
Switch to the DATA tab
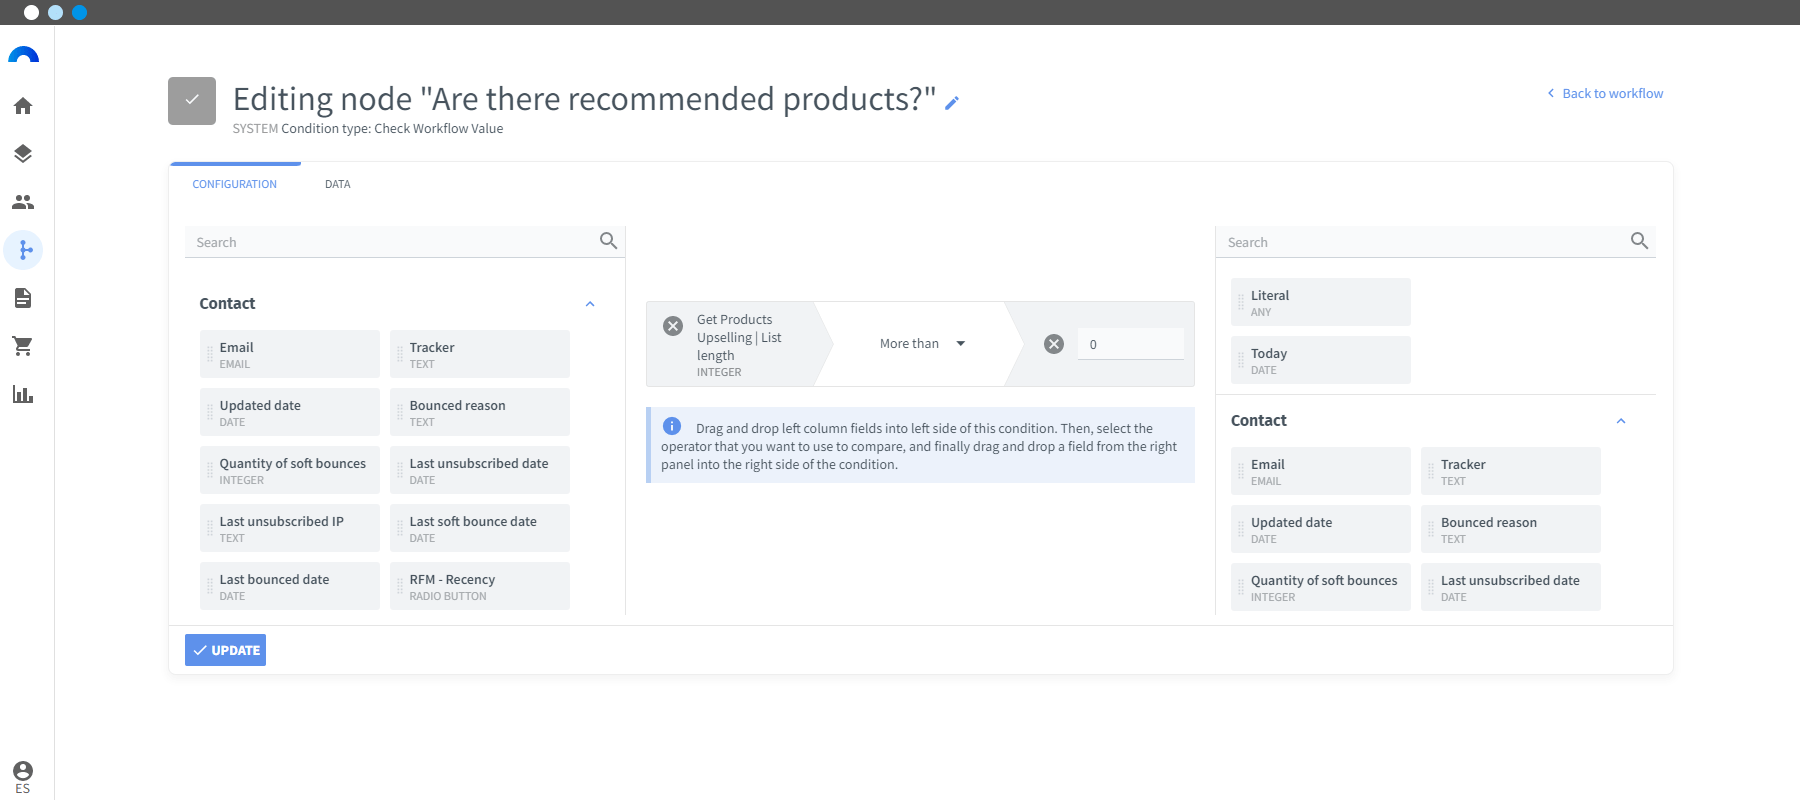pyautogui.click(x=338, y=184)
